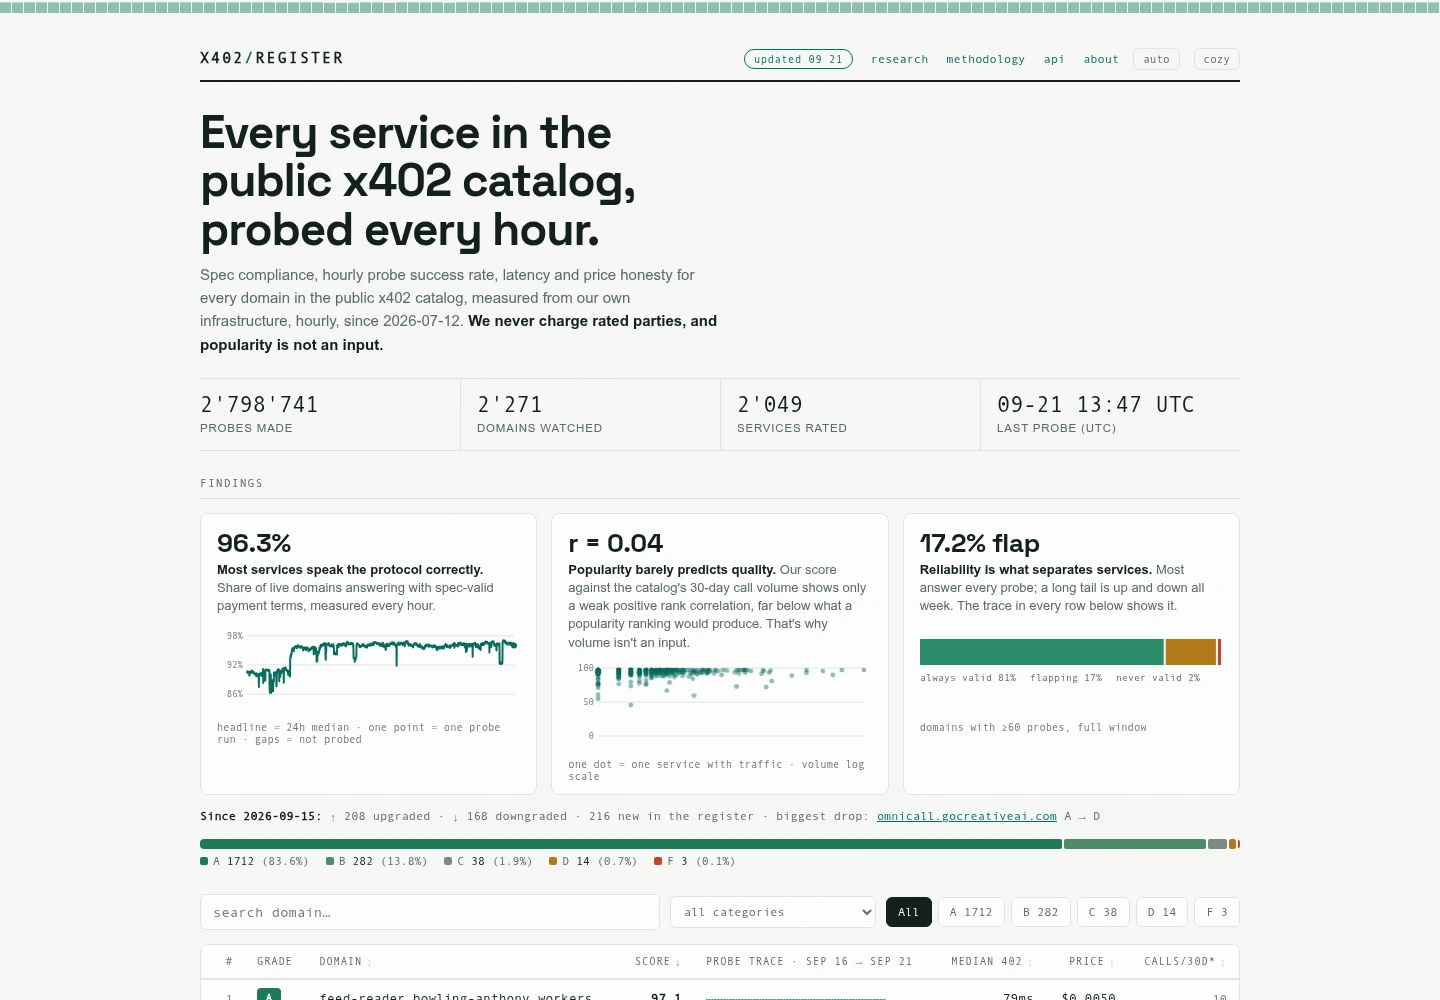Sort the table by SCORE column

(658, 962)
